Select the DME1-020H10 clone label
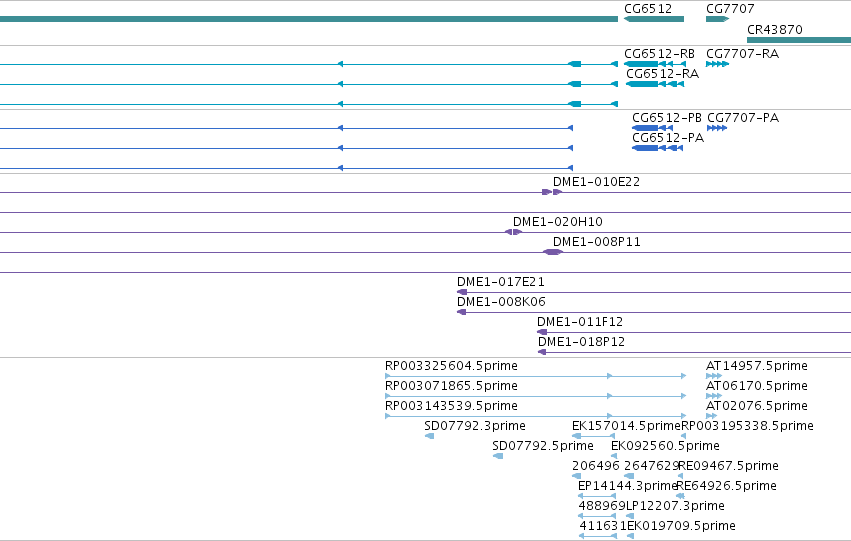This screenshot has height=541, width=851. tap(558, 222)
